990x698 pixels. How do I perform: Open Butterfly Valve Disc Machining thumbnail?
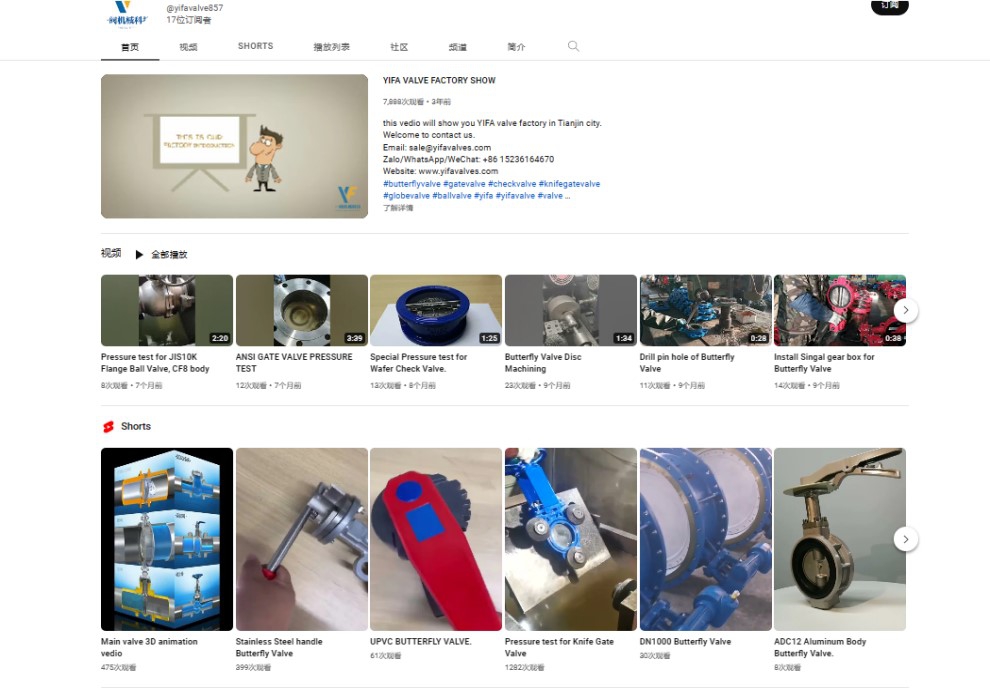(571, 311)
